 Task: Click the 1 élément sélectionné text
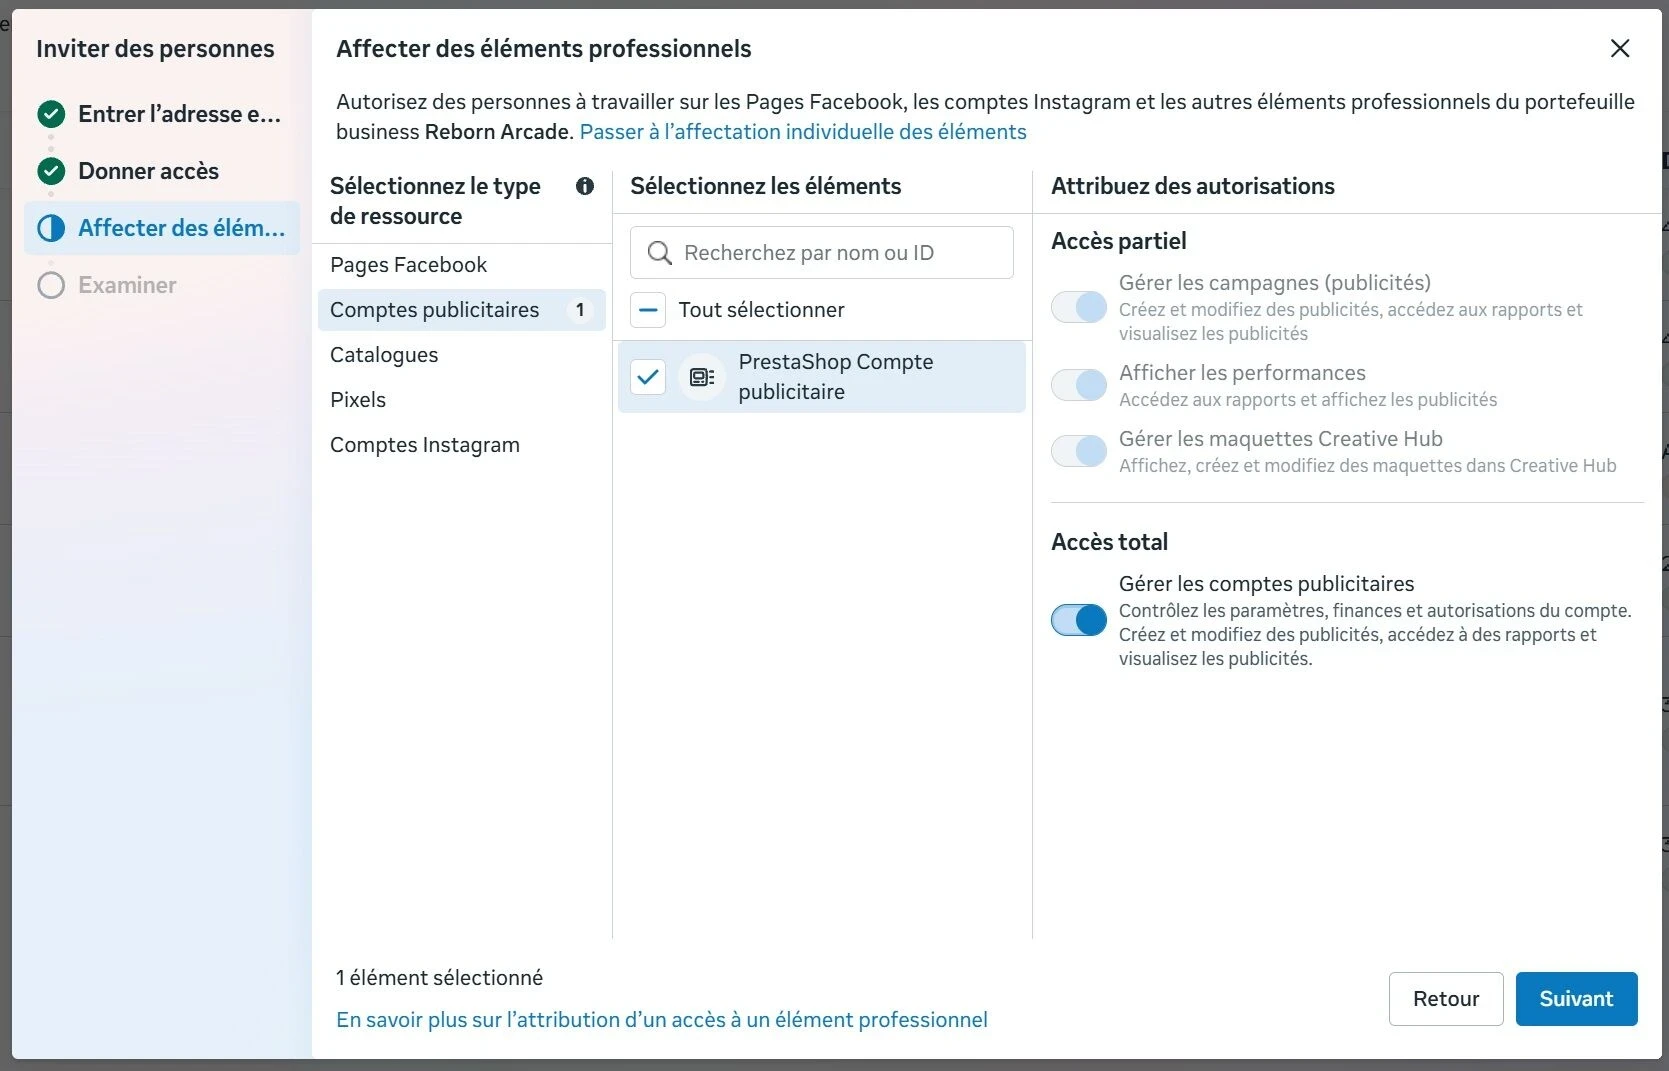click(439, 978)
